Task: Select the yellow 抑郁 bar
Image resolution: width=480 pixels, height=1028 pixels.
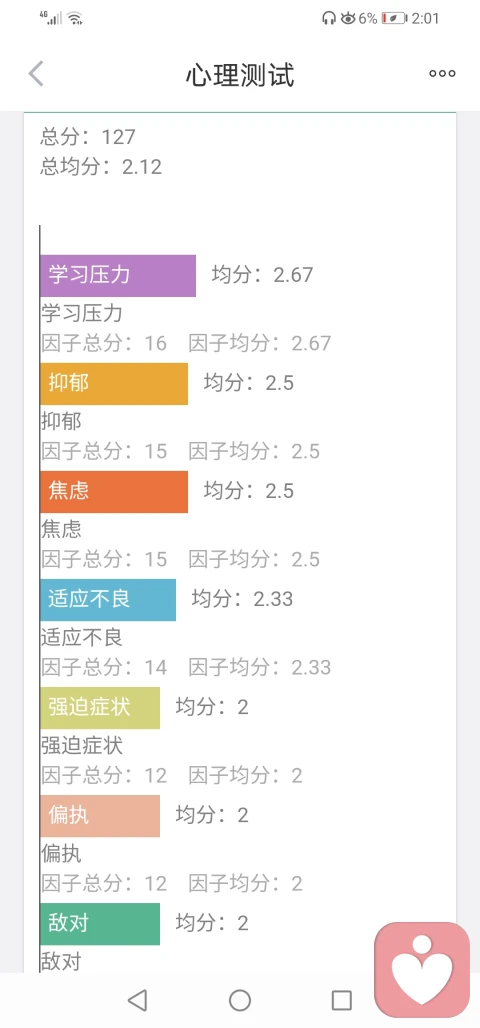Action: coord(114,384)
